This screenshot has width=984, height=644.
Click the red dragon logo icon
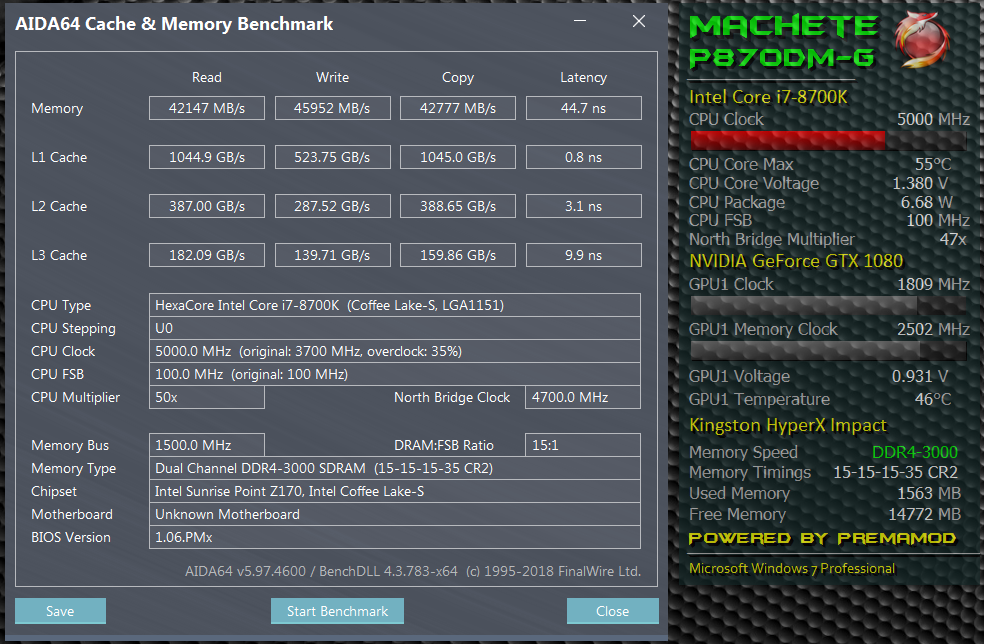[920, 39]
